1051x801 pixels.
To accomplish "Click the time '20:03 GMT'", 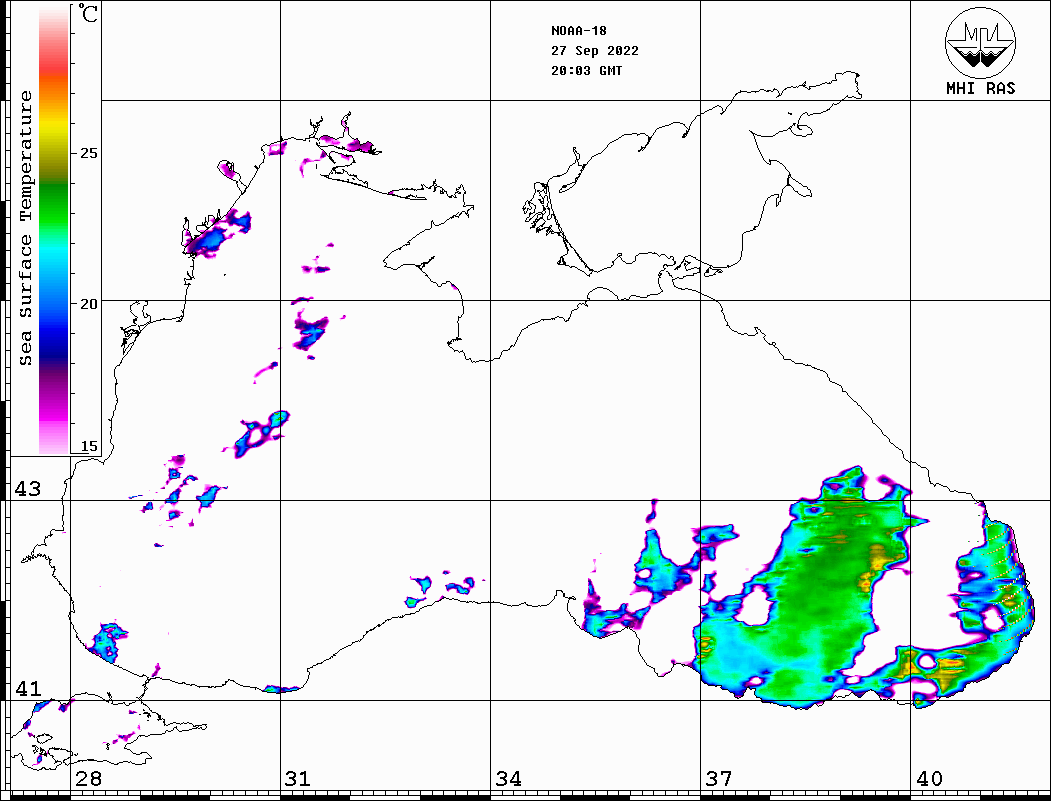I will click(586, 70).
